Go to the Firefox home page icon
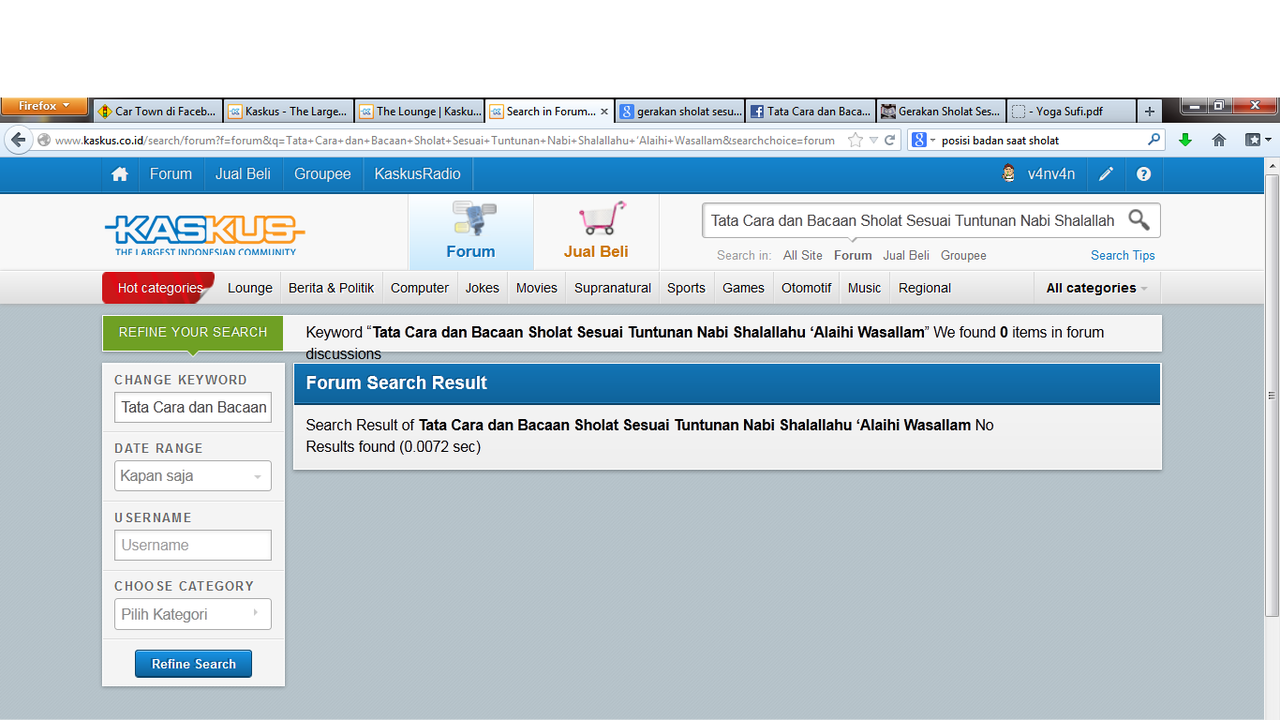This screenshot has width=1280, height=720. pyautogui.click(x=1218, y=140)
